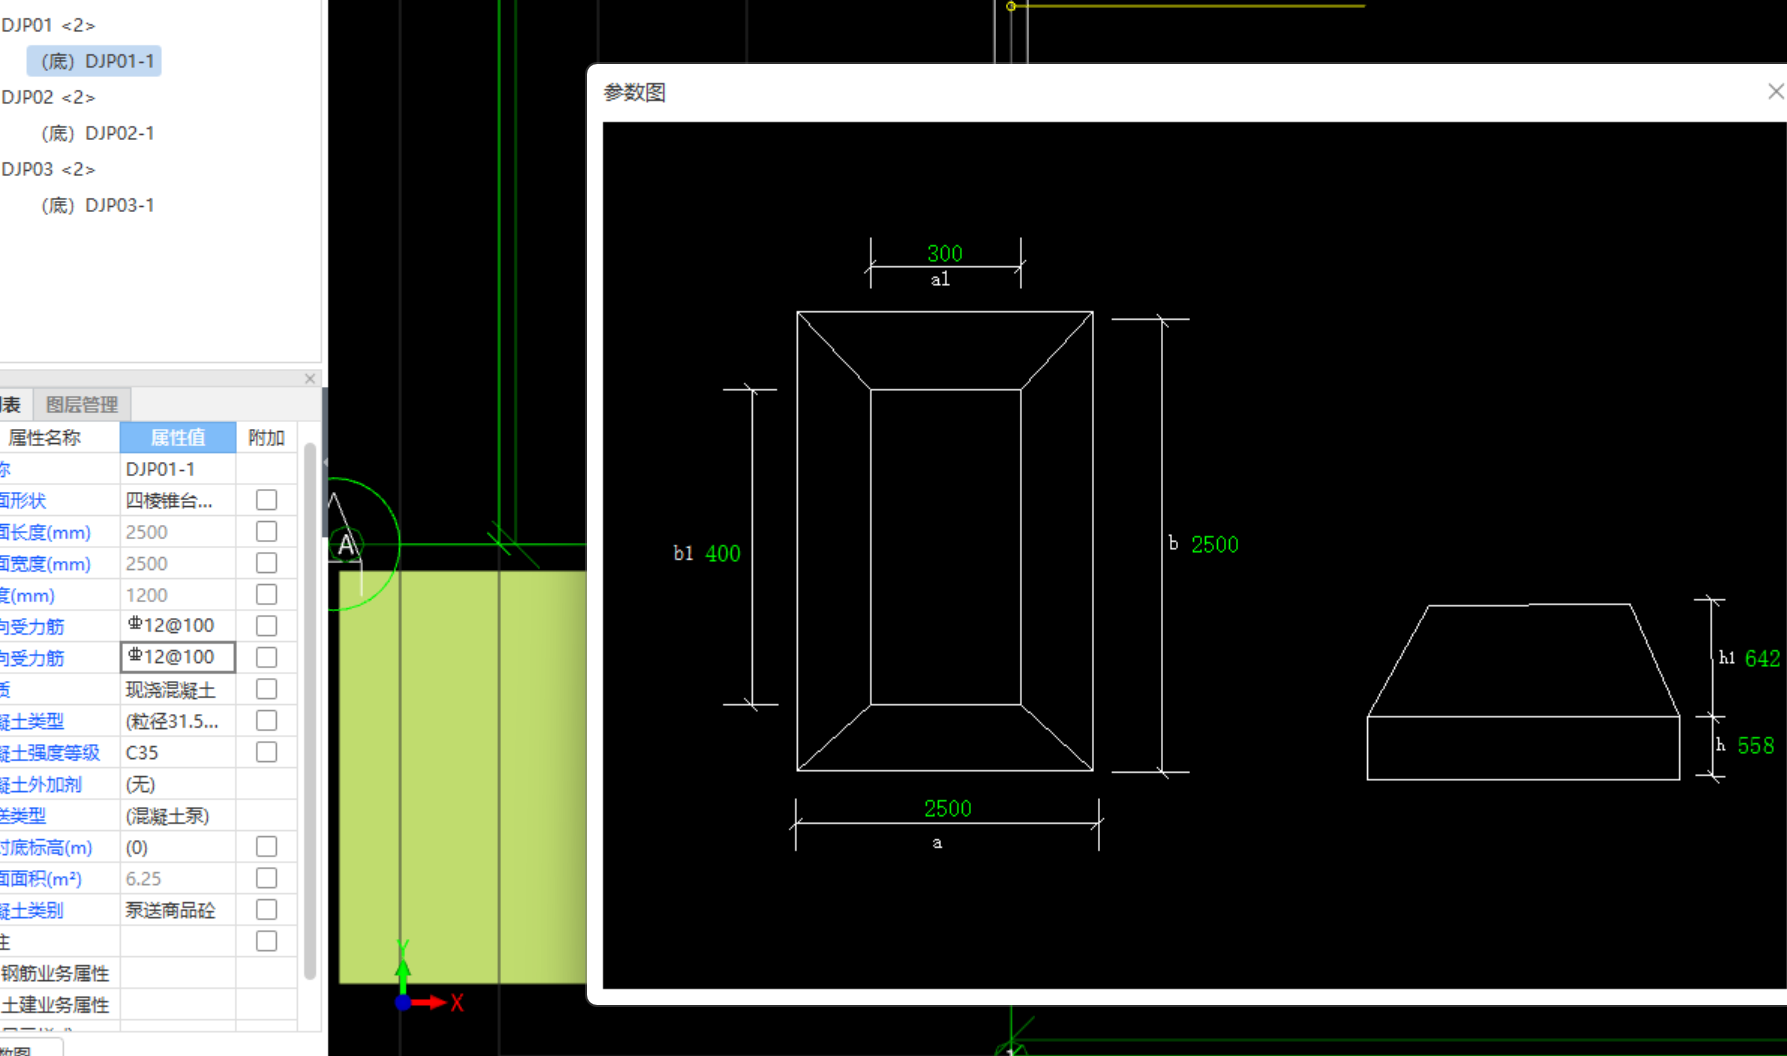Screen dimensions: 1787x1056
Task: Open the 泵送商品砼 category cell
Action: (x=178, y=910)
